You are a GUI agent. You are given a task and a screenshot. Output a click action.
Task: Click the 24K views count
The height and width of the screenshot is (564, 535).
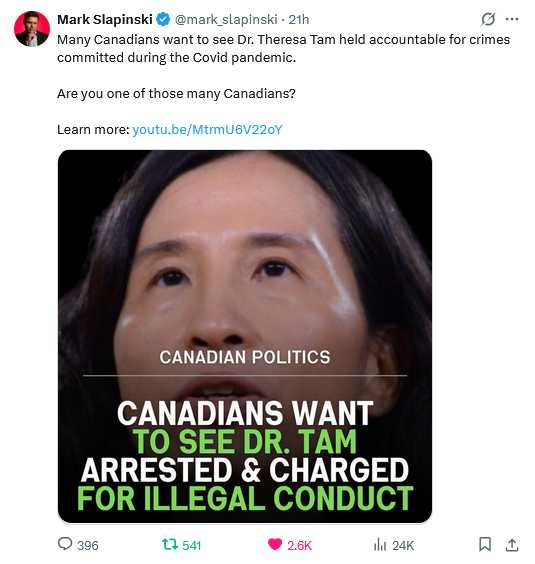(403, 545)
